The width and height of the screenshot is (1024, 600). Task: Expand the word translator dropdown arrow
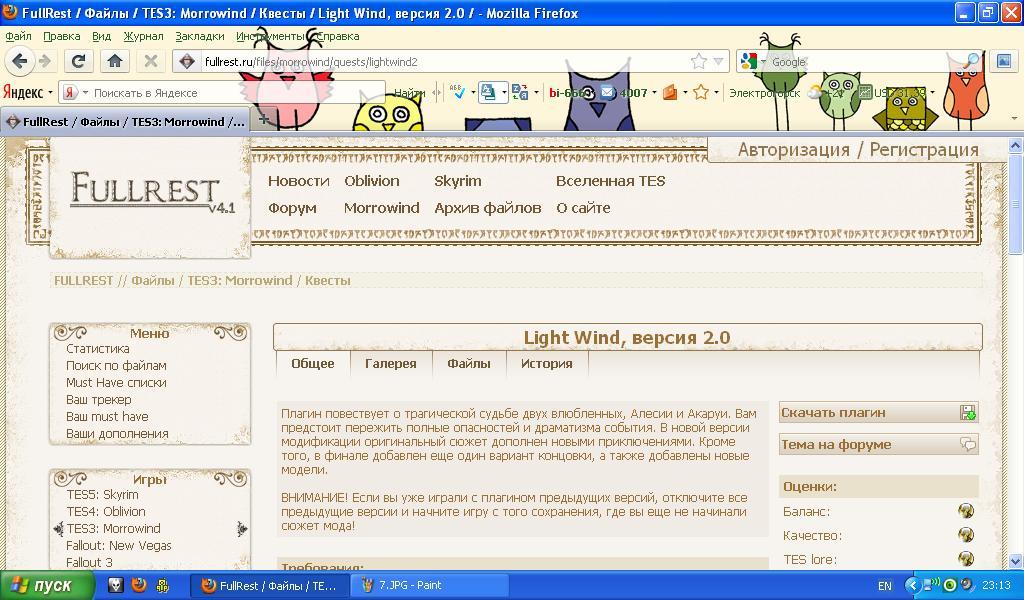pyautogui.click(x=536, y=93)
